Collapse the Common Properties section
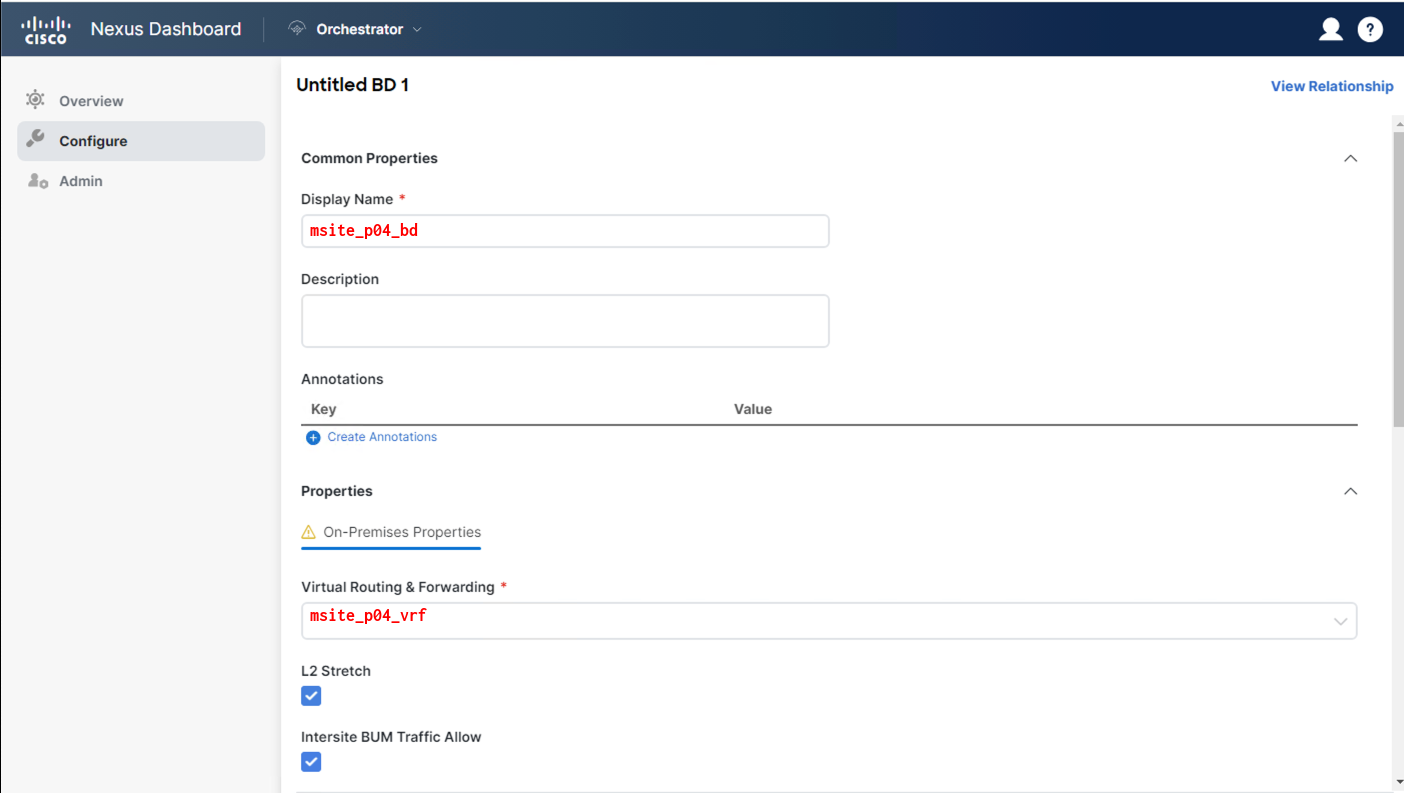The height and width of the screenshot is (793, 1404). point(1350,158)
